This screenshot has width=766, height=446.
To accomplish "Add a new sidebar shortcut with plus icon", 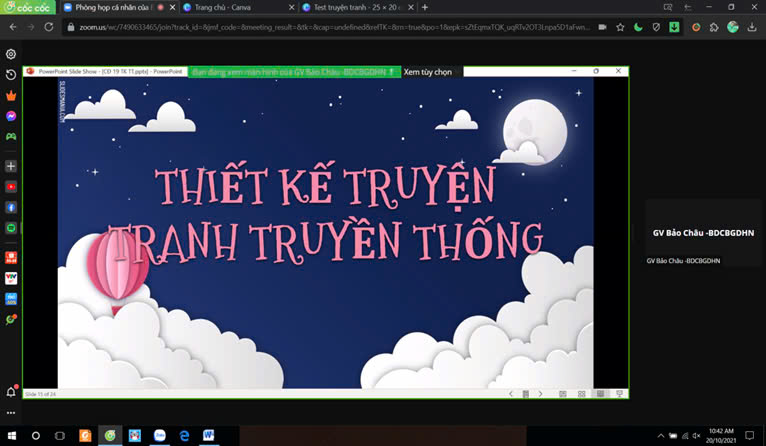I will [11, 166].
